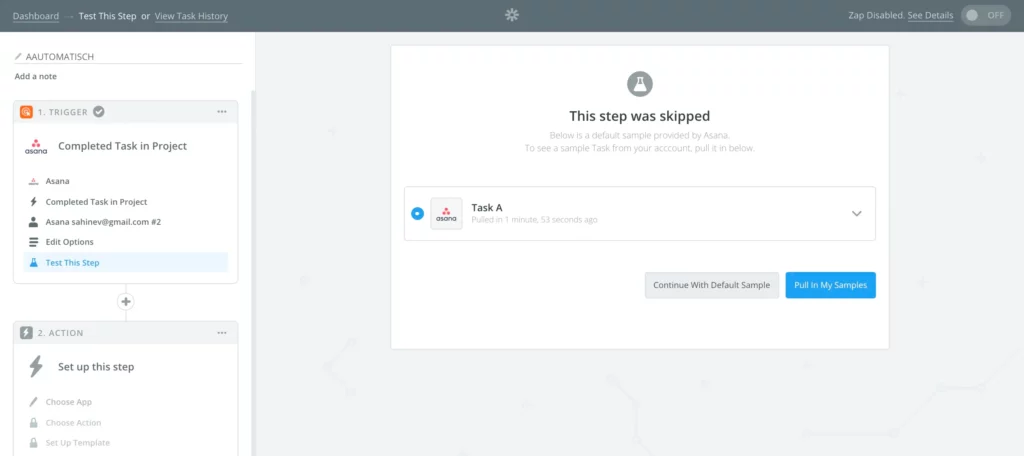Click the flask icon above step skipped
Image resolution: width=1024 pixels, height=456 pixels.
point(640,84)
